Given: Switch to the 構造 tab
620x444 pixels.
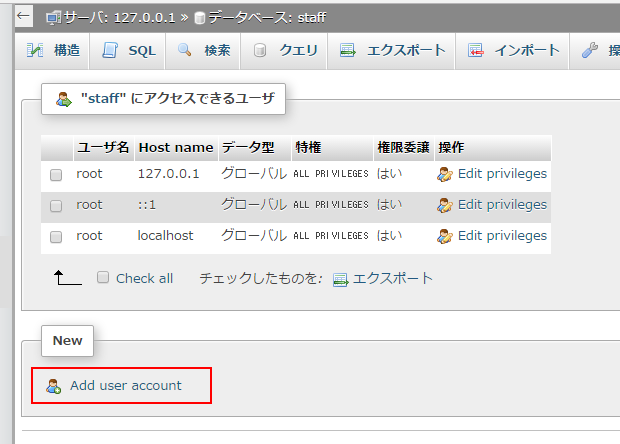Looking at the screenshot, I should tap(52, 51).
